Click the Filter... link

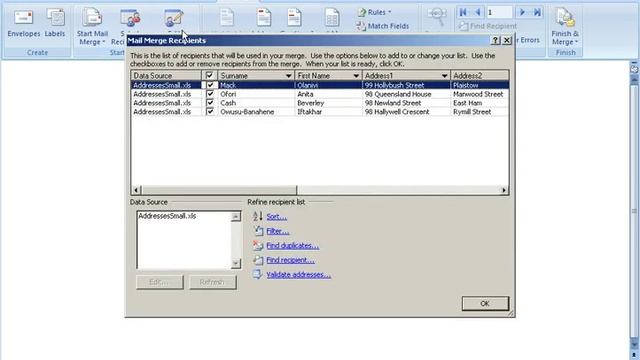click(278, 231)
